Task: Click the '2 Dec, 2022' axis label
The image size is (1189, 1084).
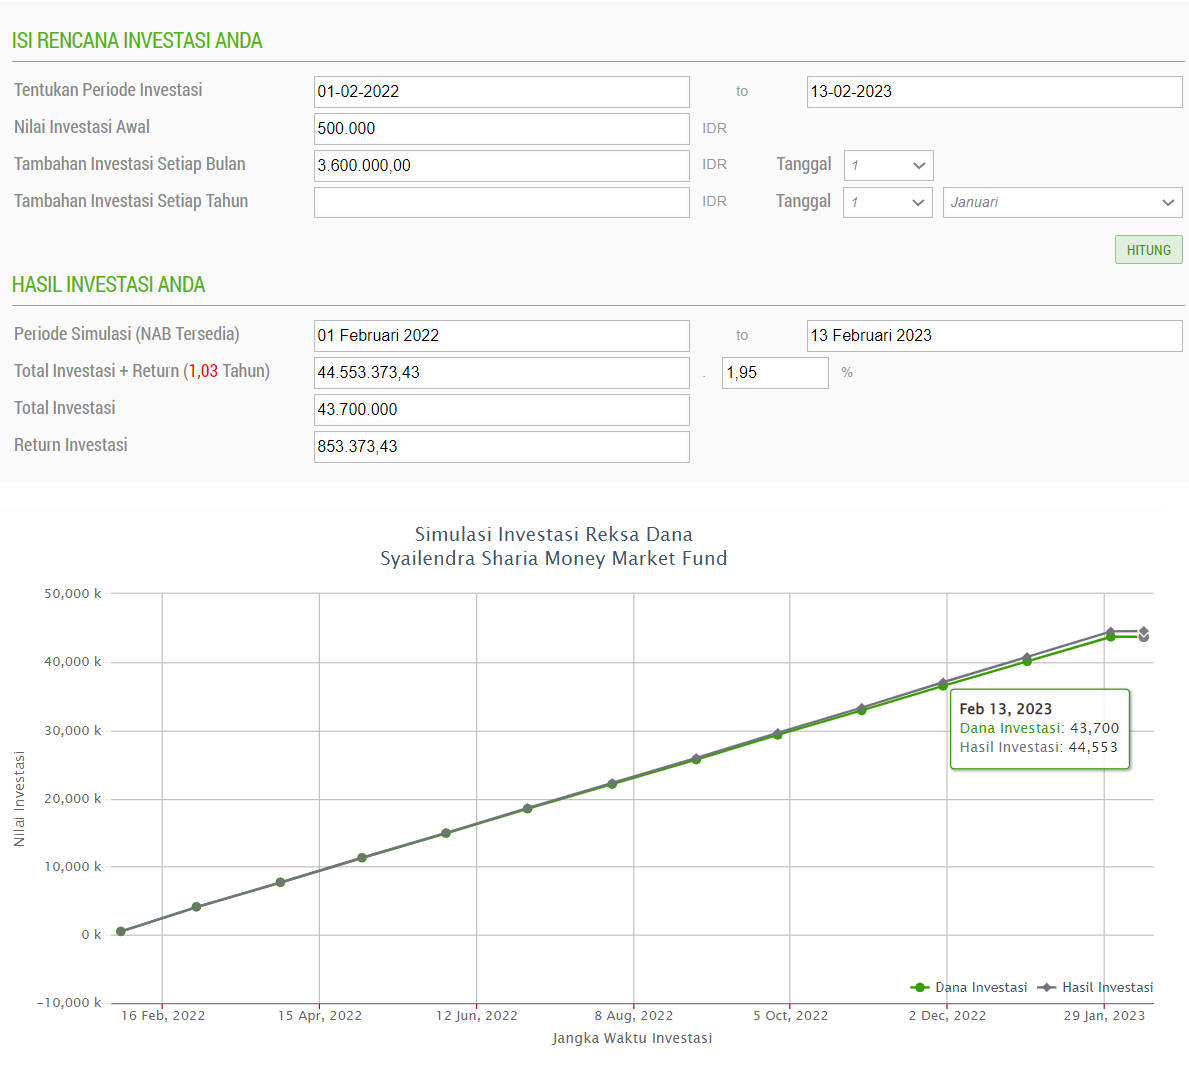Action: pyautogui.click(x=948, y=1016)
